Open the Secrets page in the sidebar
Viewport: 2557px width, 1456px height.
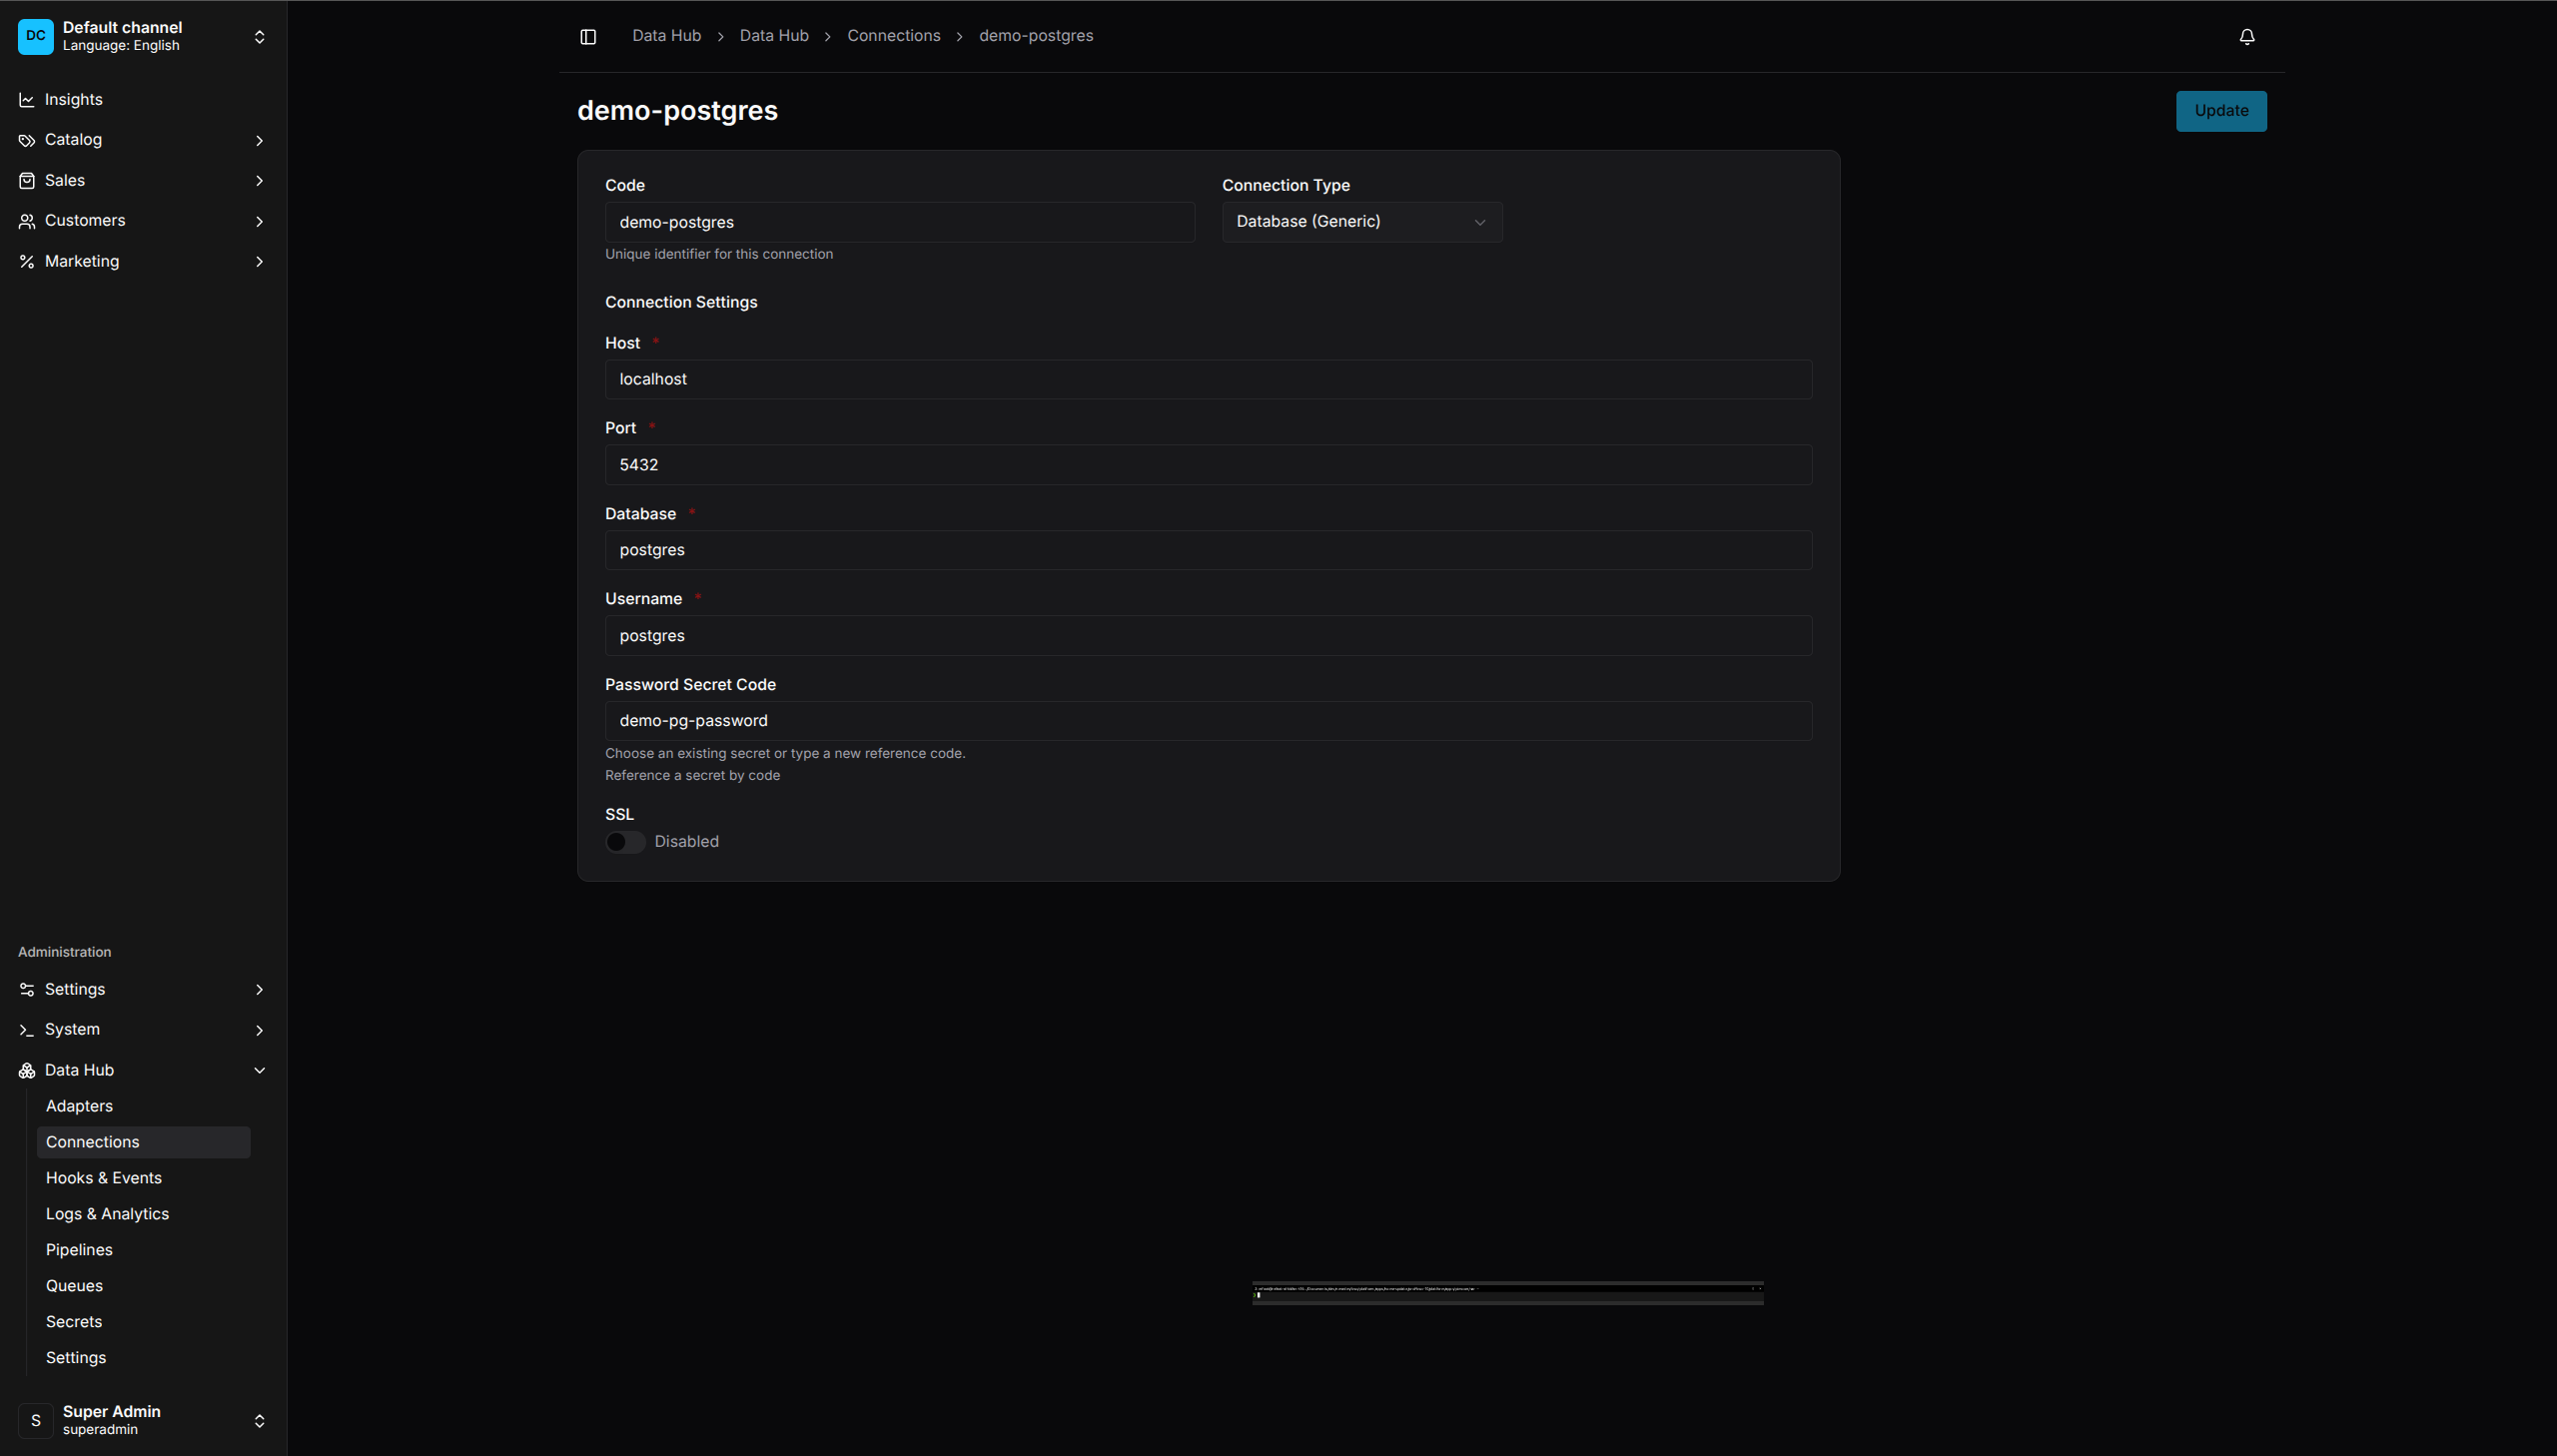[x=73, y=1321]
